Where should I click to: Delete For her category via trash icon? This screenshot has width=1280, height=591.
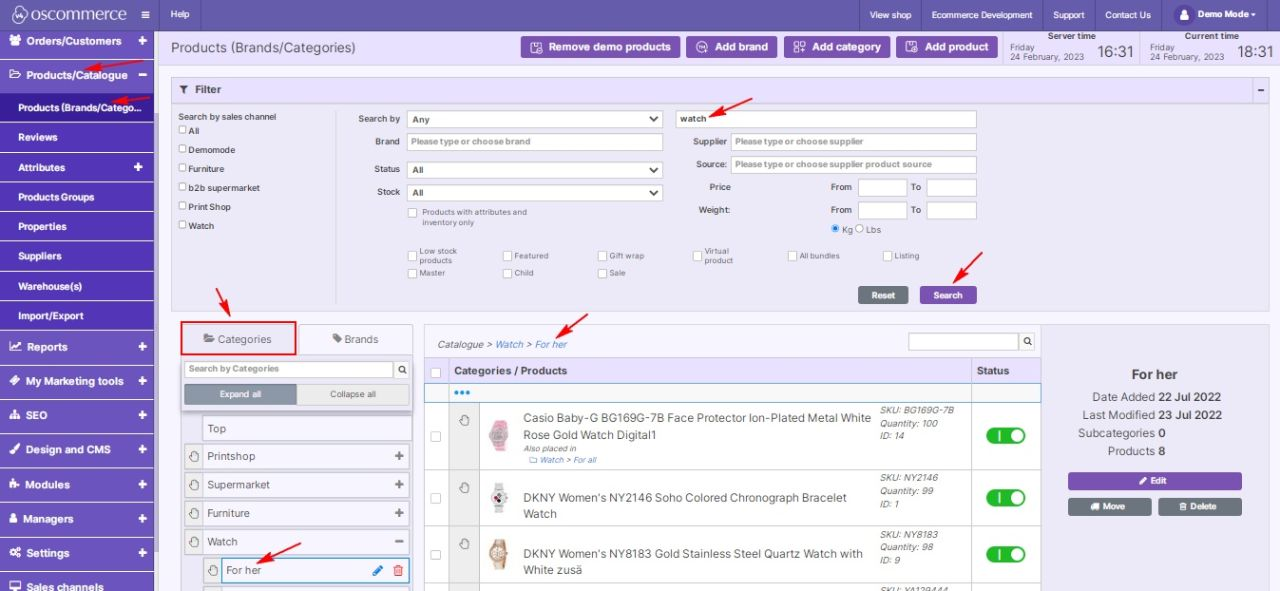(398, 570)
